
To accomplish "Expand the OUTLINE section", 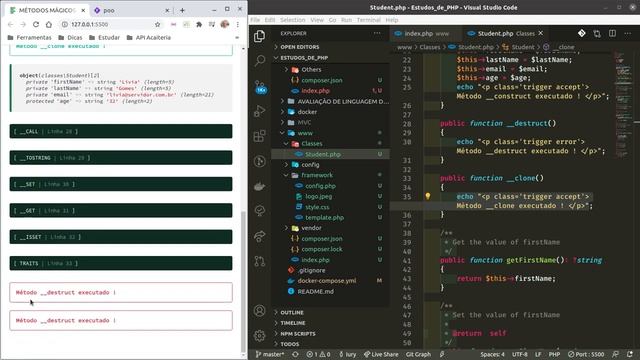I will 291,312.
